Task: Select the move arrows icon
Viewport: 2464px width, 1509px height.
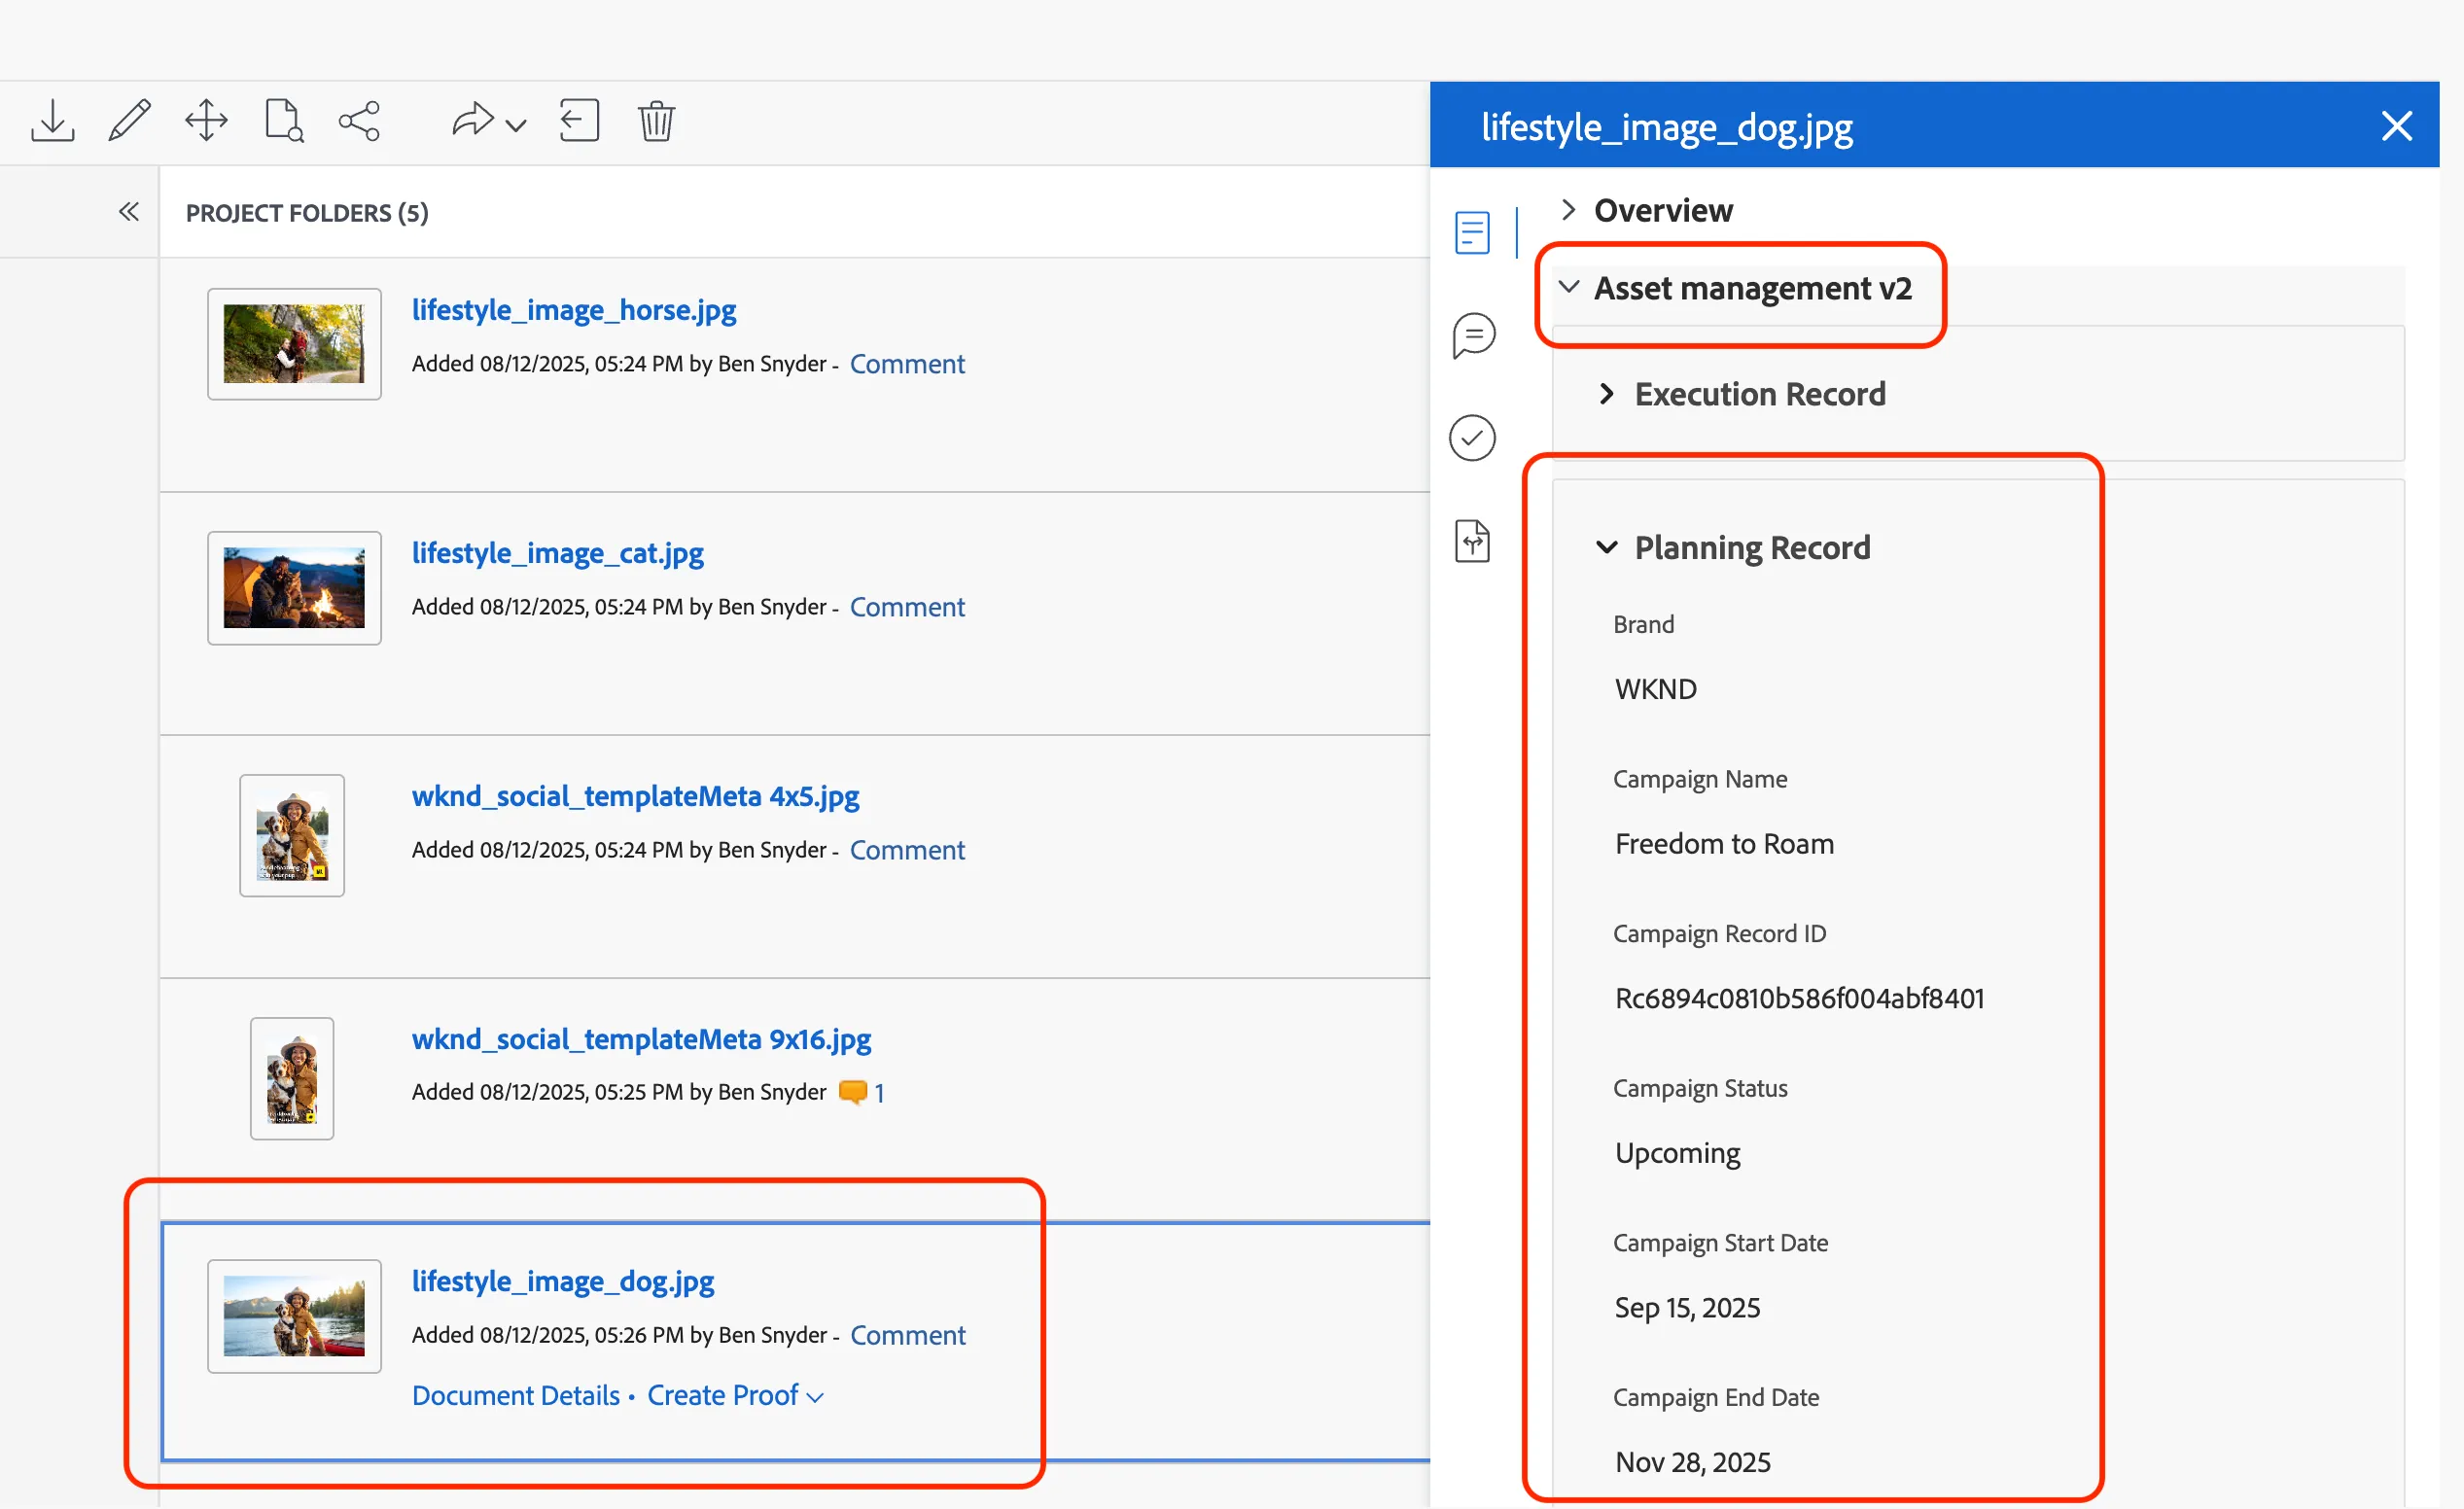Action: tap(207, 122)
